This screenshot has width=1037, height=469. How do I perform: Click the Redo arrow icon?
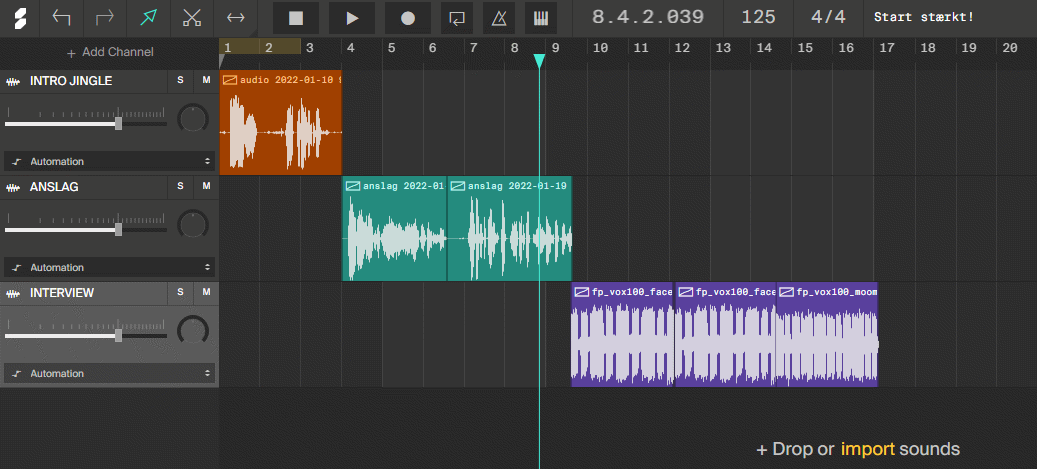[x=105, y=18]
